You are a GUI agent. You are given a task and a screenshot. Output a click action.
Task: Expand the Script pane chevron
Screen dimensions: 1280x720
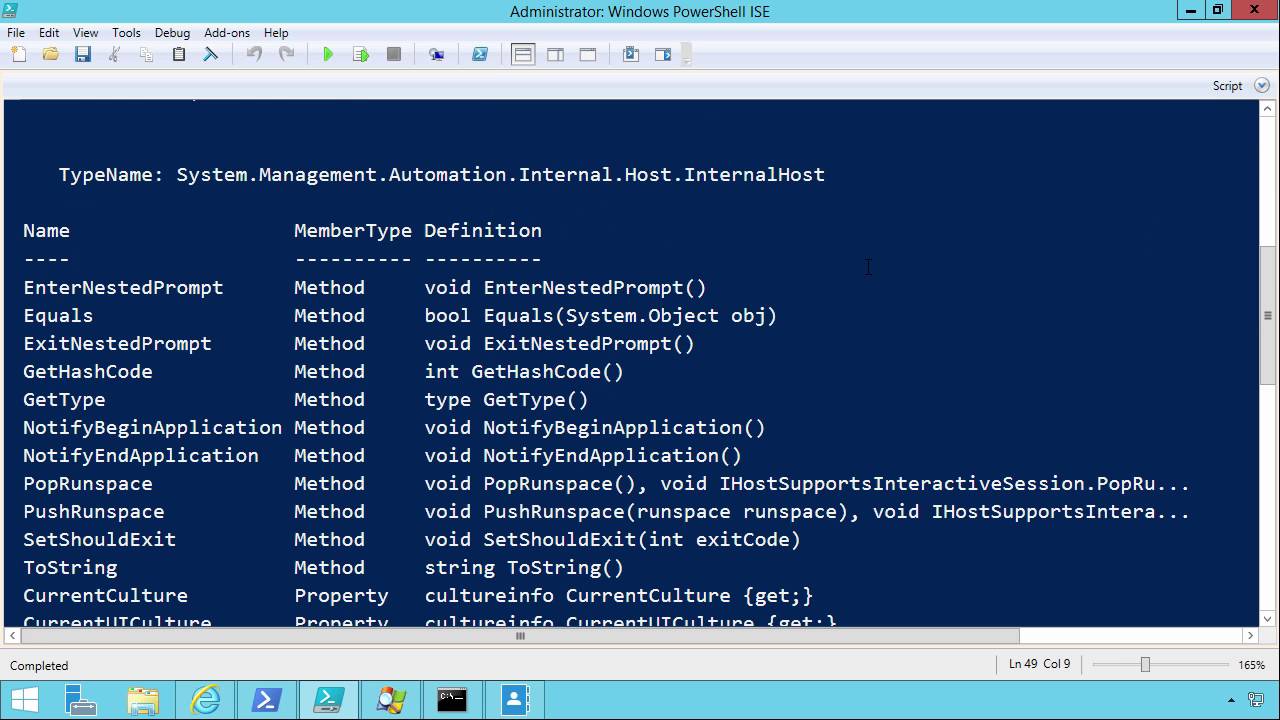1261,86
